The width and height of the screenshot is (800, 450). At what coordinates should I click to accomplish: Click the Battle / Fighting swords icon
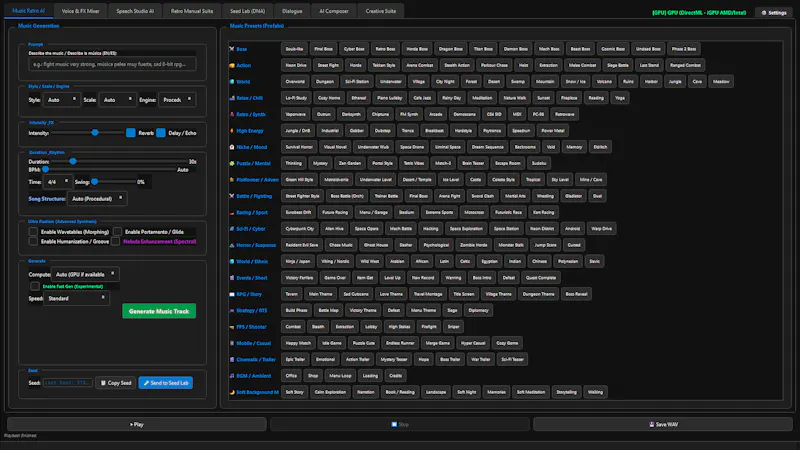tap(232, 196)
